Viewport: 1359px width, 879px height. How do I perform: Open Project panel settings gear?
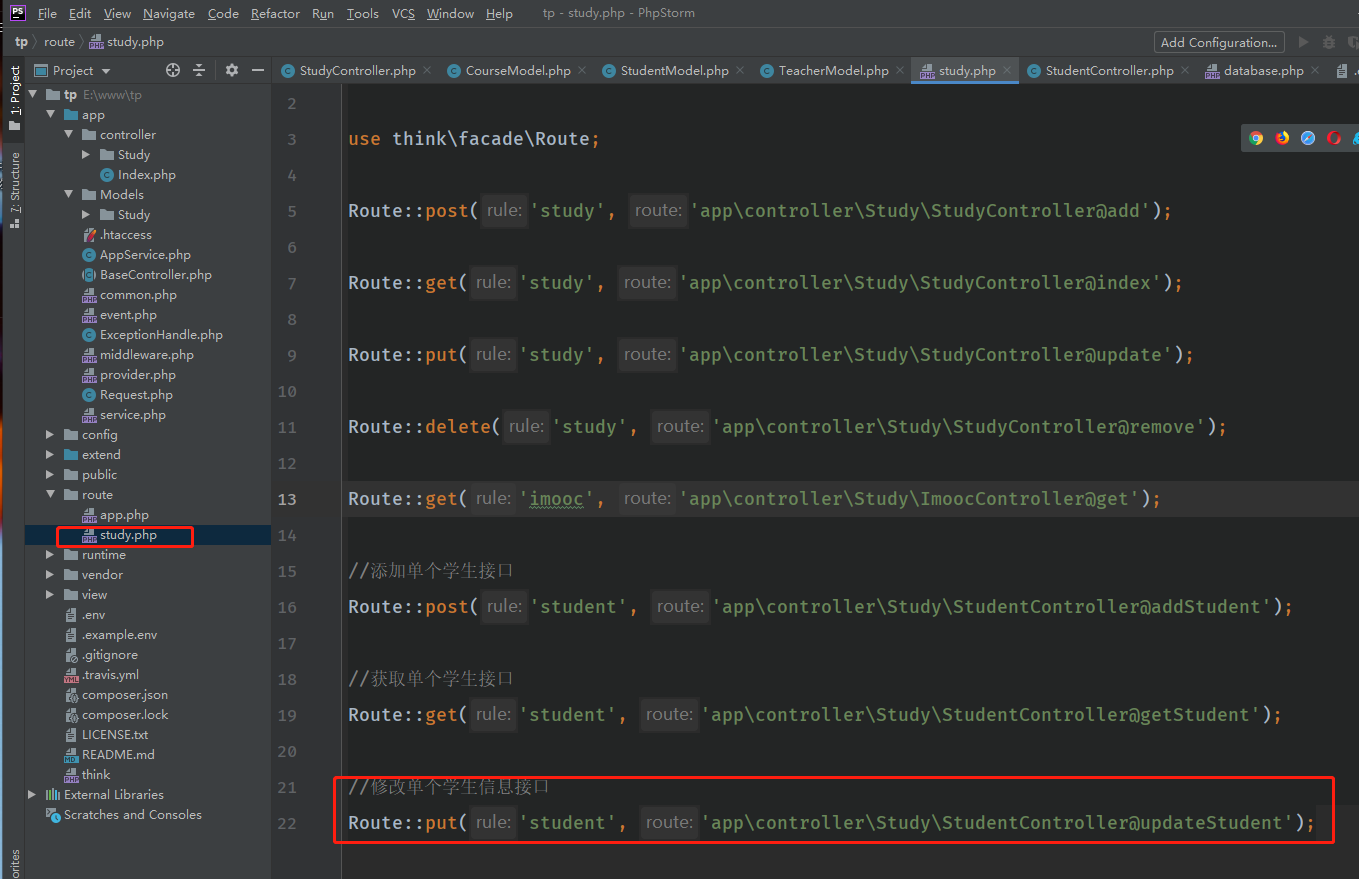(x=232, y=70)
